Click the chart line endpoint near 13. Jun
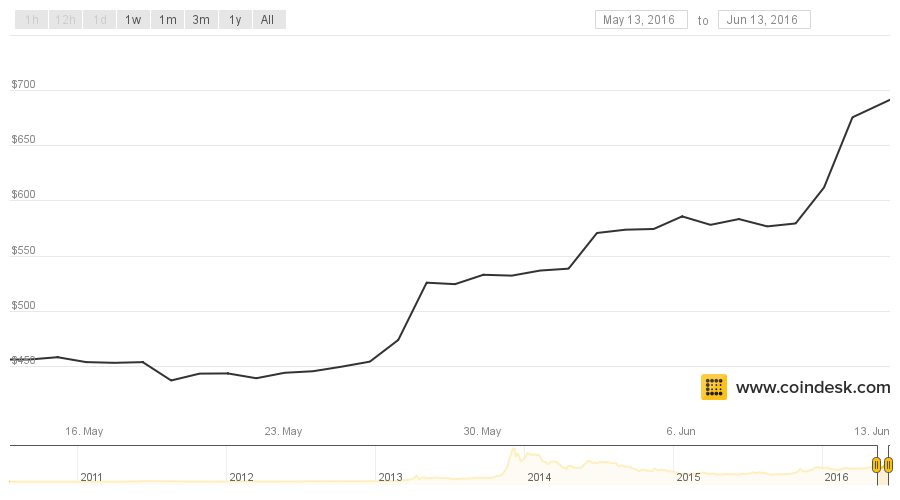The image size is (900, 500). [x=889, y=100]
